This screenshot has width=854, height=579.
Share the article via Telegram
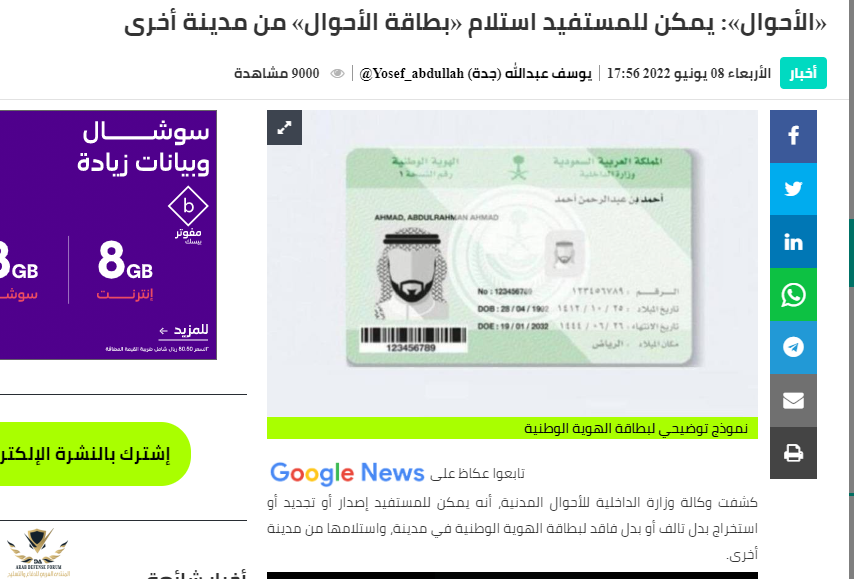793,347
